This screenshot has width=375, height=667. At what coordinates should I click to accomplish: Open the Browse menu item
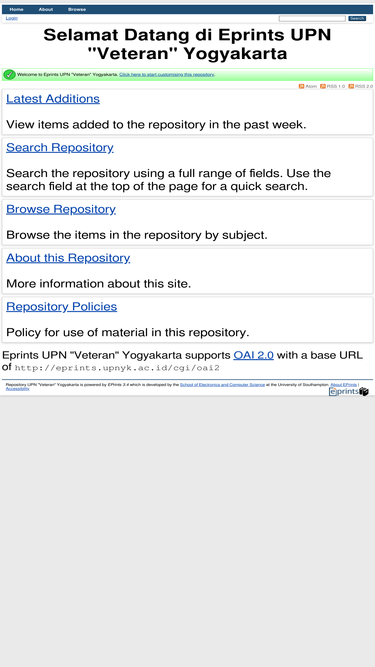77,9
